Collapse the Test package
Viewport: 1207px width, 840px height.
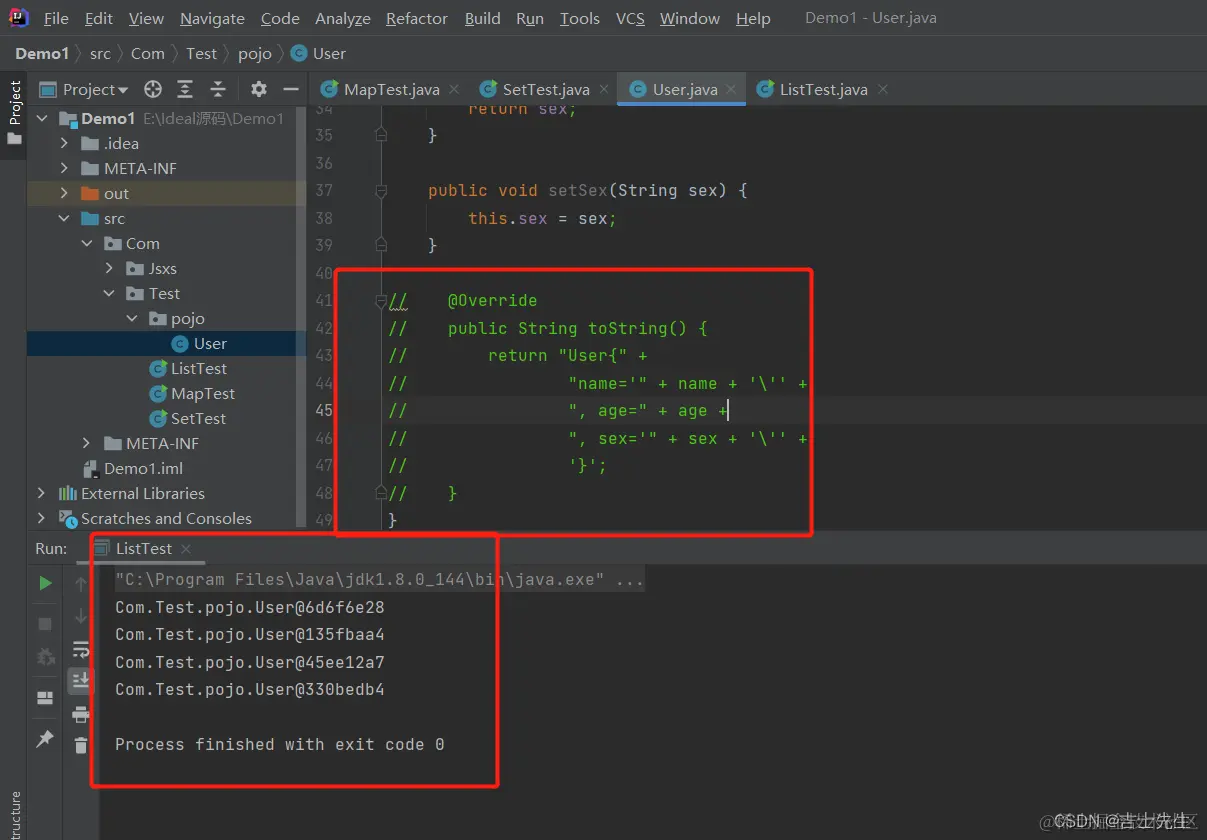click(109, 293)
